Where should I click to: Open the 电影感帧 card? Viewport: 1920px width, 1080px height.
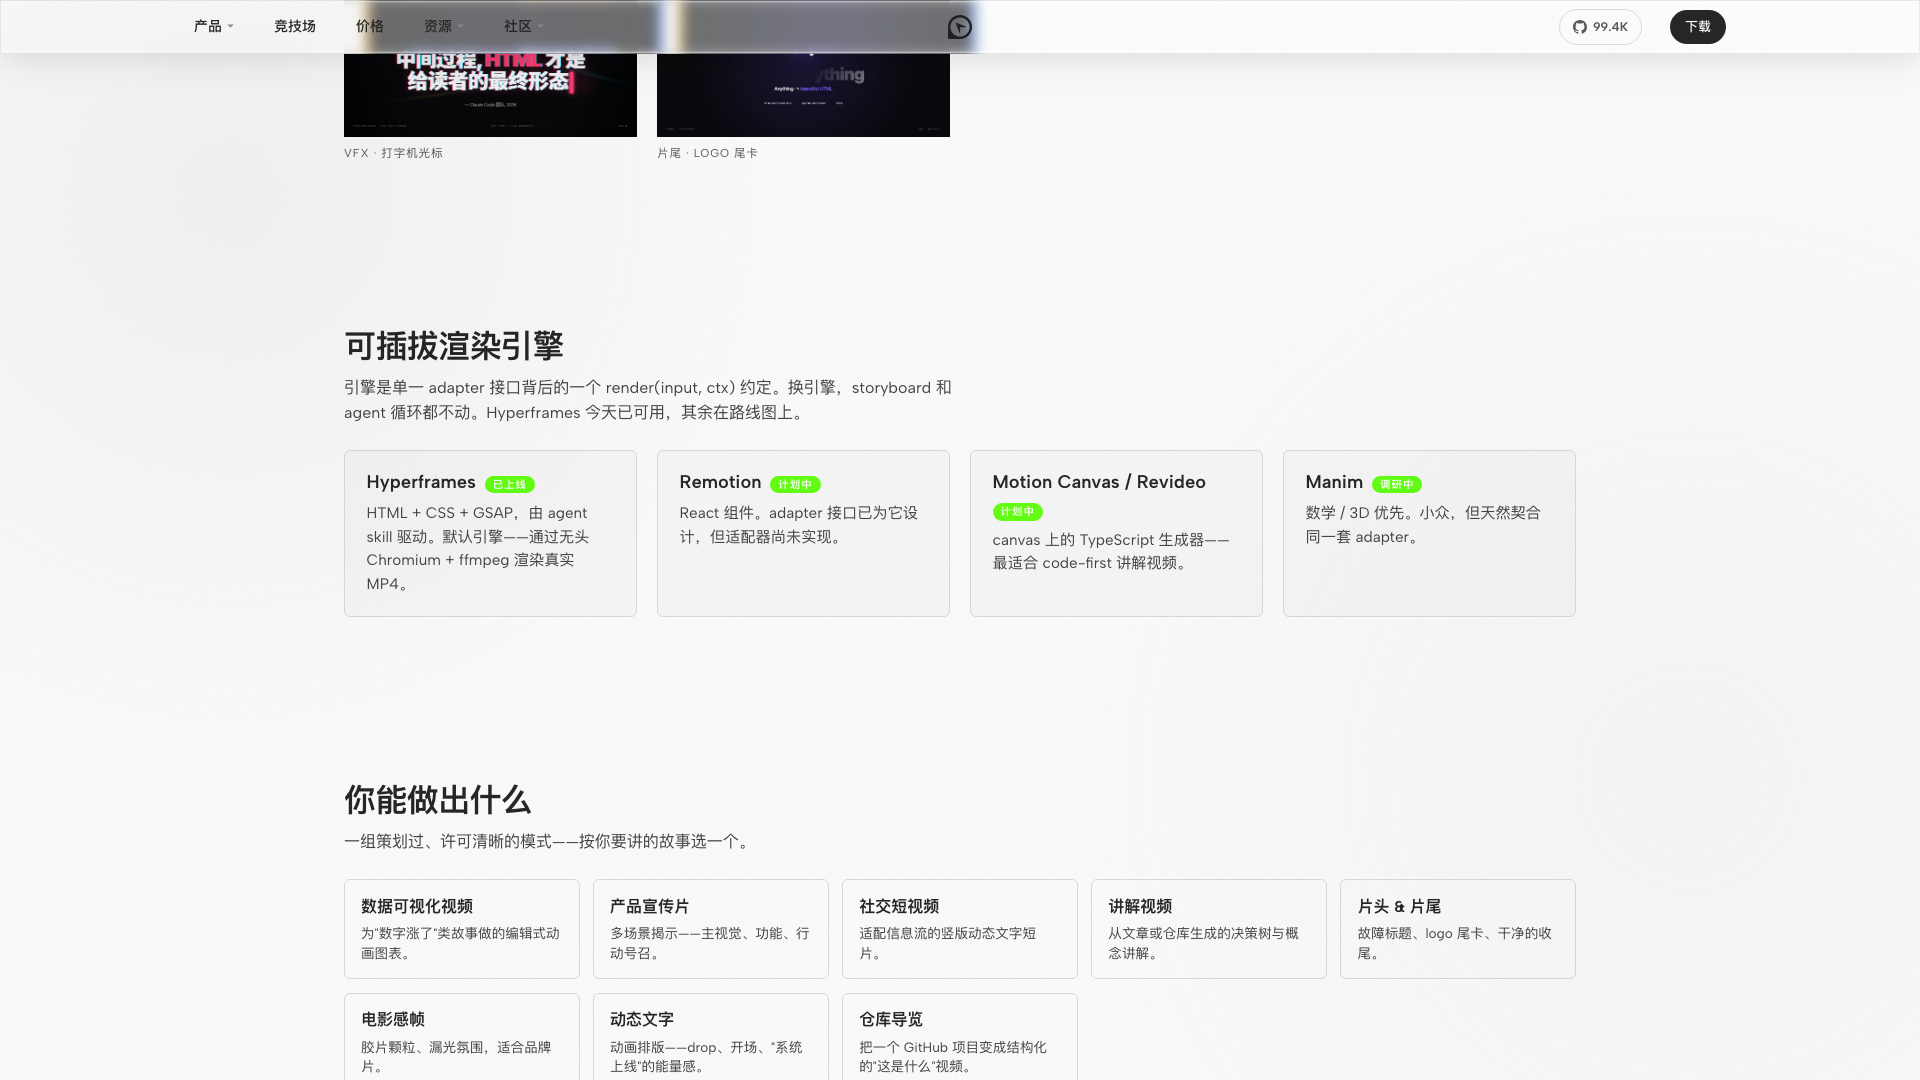coord(462,1037)
